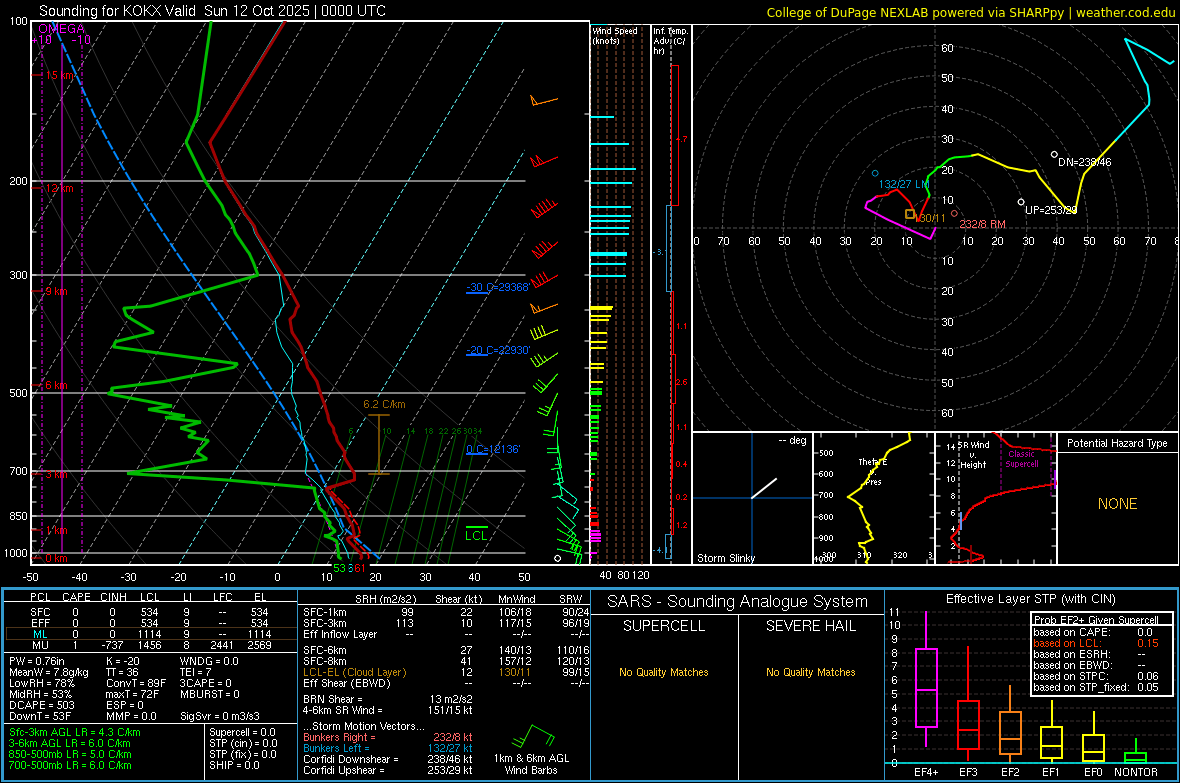This screenshot has width=1180, height=783.
Task: Select the MU parcel row
Action: [x=151, y=645]
